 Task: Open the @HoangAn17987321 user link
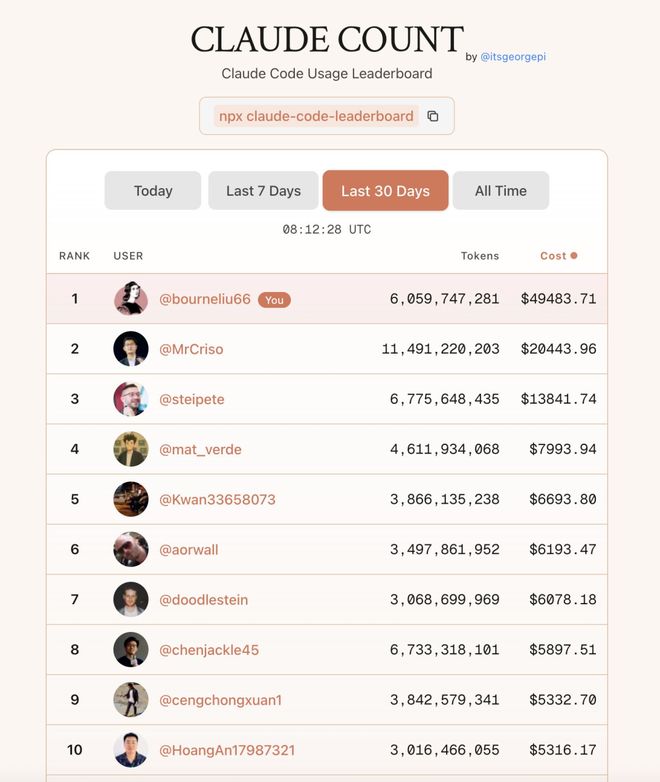coord(227,750)
